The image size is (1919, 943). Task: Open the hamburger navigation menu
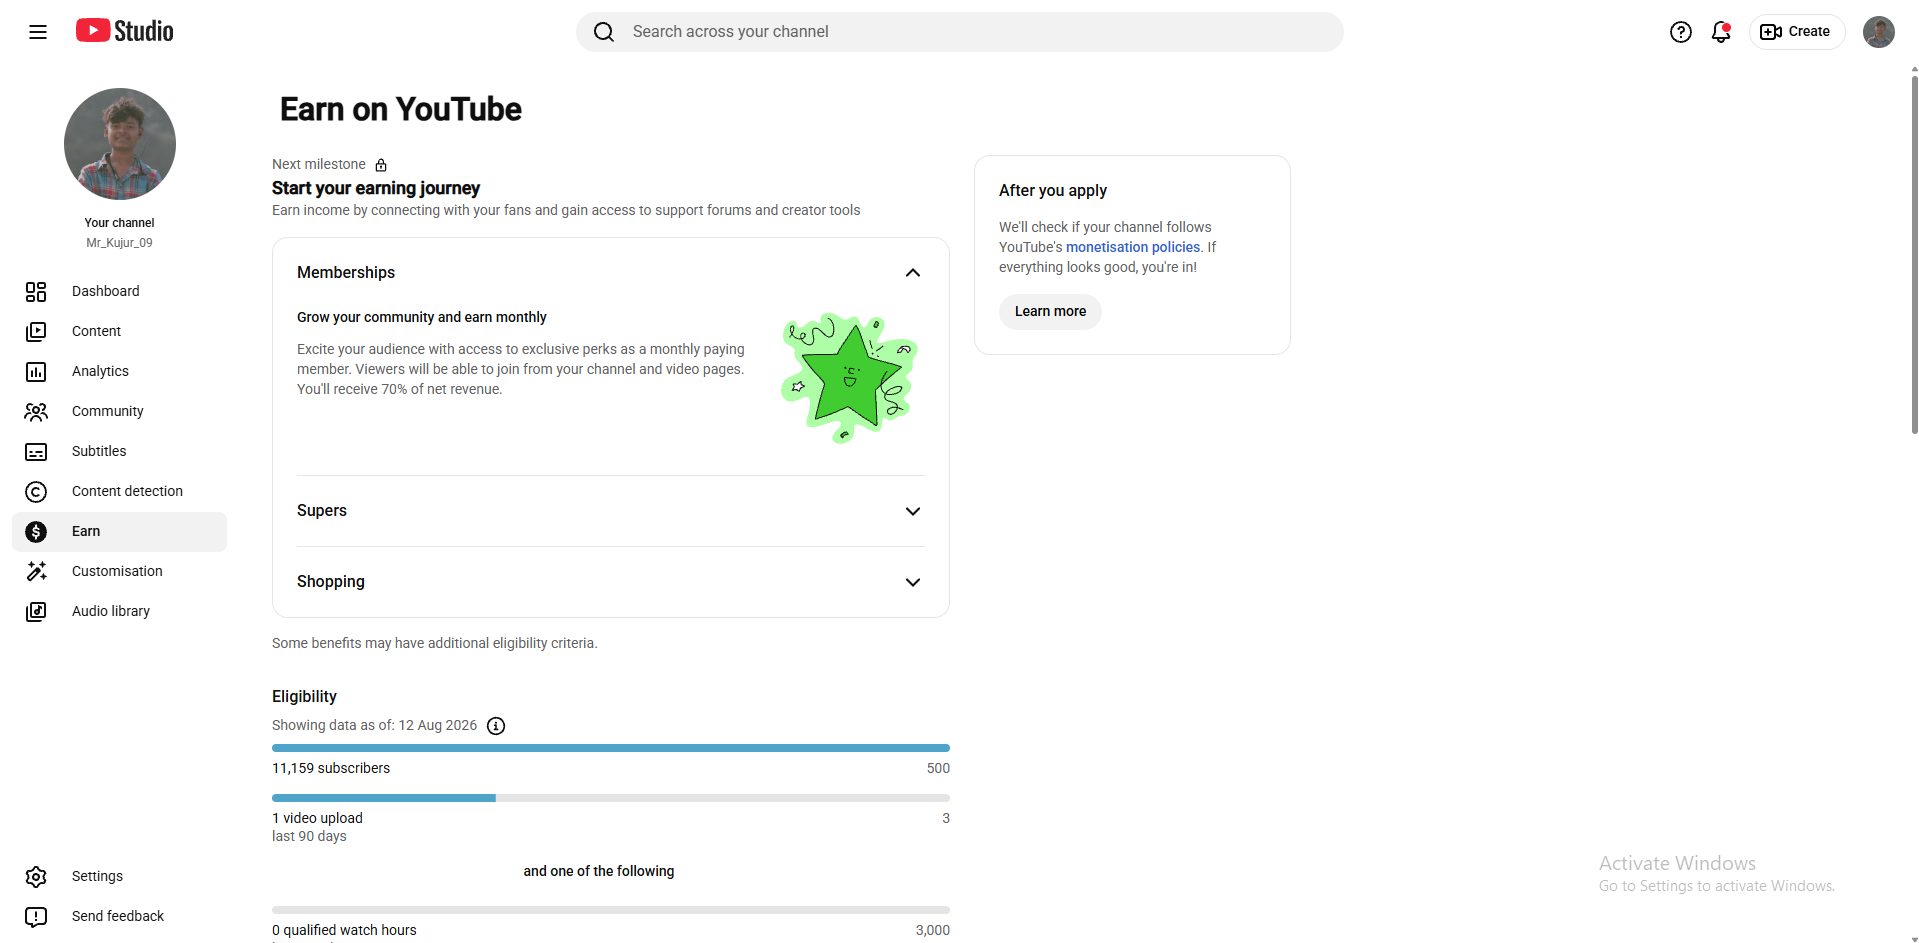coord(38,32)
